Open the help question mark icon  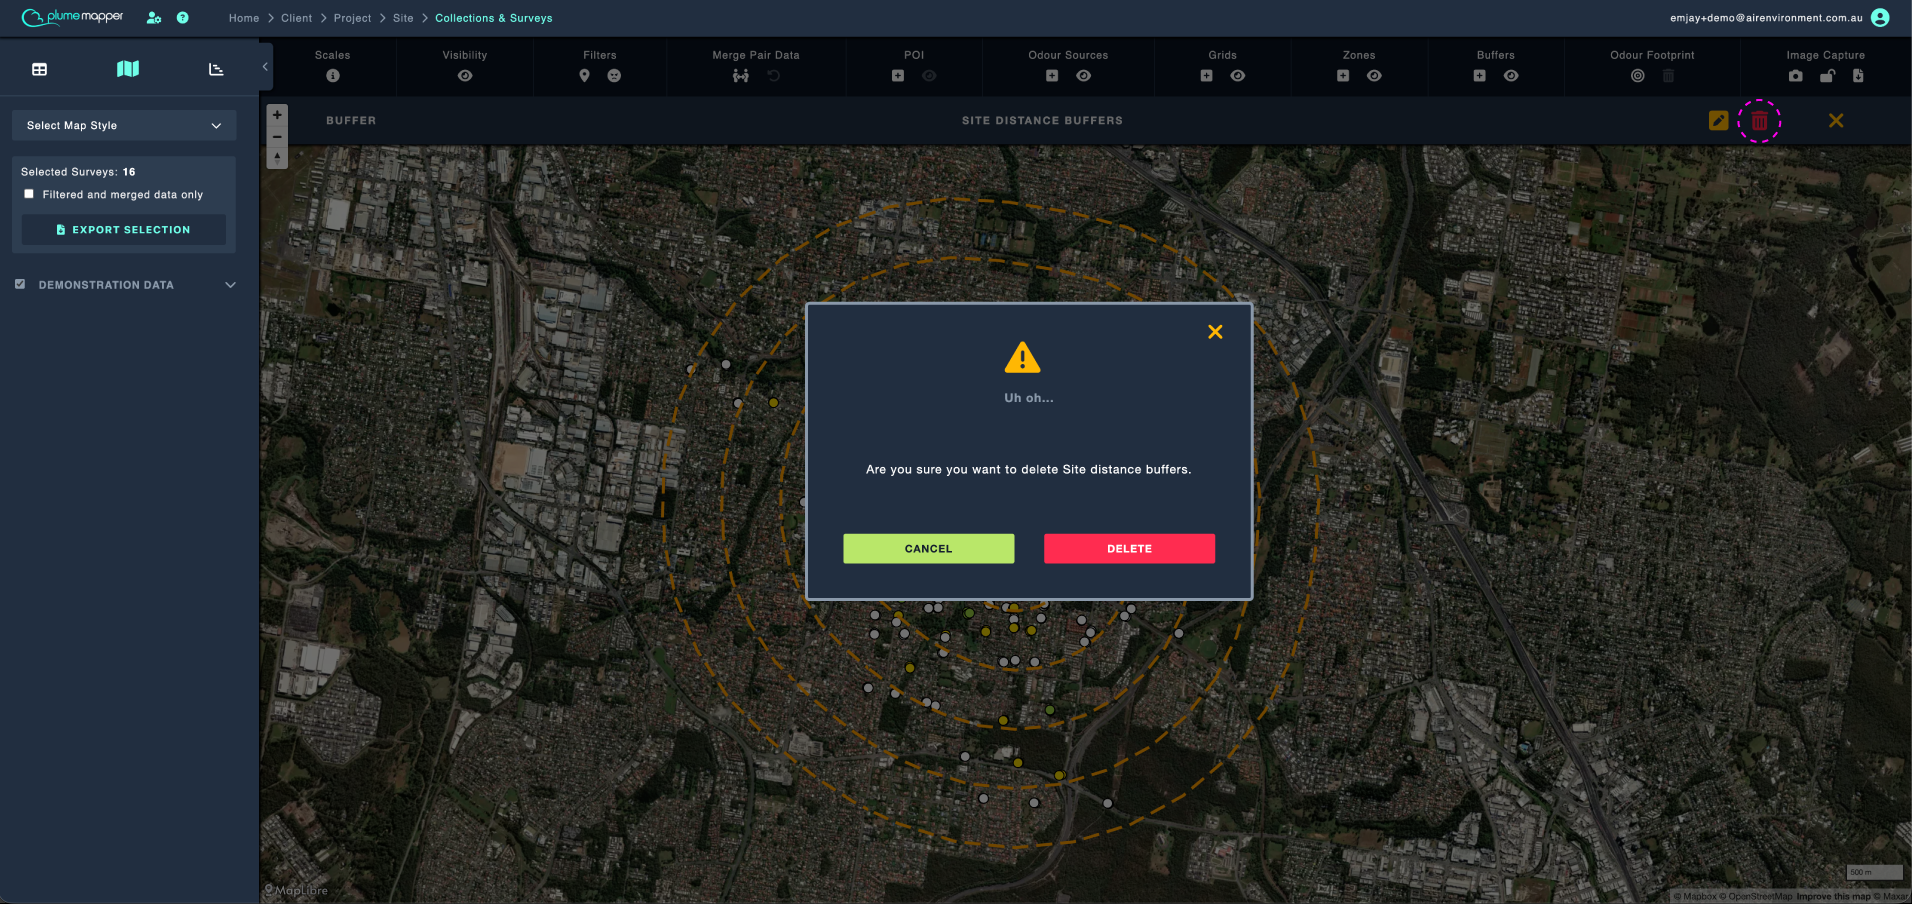tap(183, 18)
